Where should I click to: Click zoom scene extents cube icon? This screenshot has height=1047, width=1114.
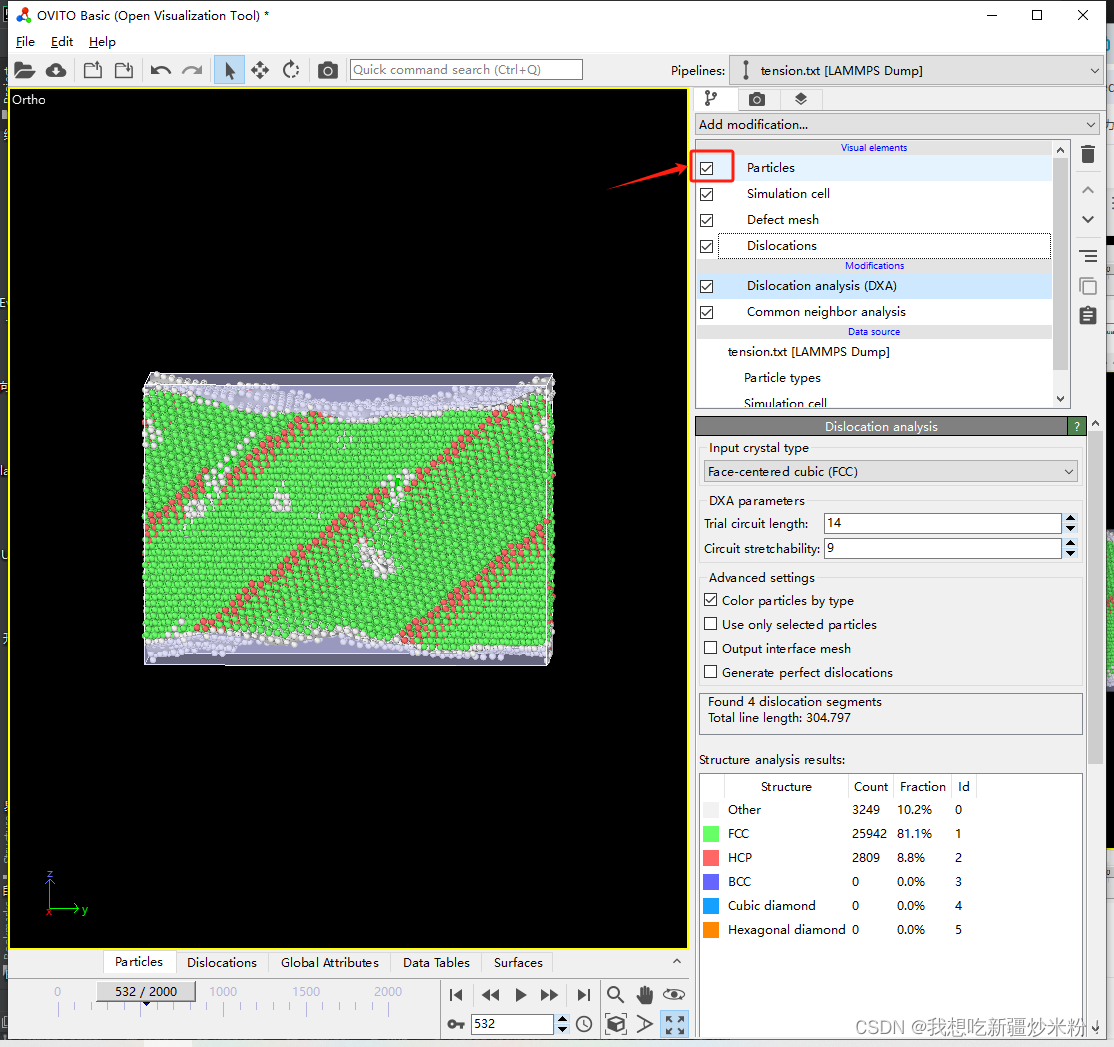tap(616, 1024)
